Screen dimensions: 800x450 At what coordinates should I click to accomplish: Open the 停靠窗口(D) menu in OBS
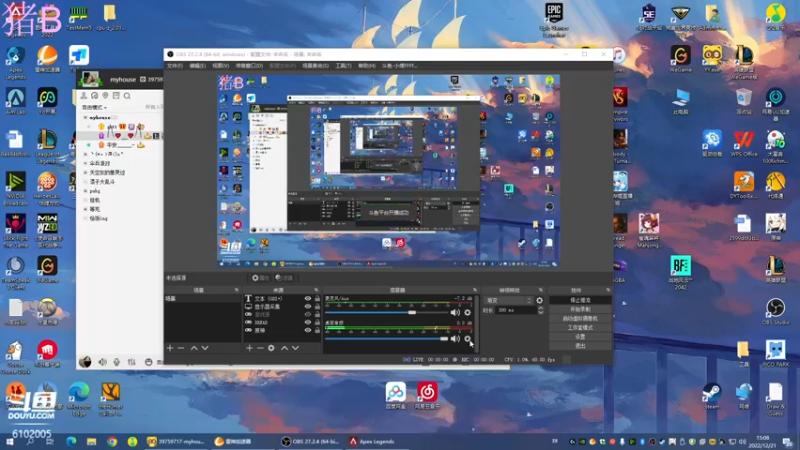[249, 66]
